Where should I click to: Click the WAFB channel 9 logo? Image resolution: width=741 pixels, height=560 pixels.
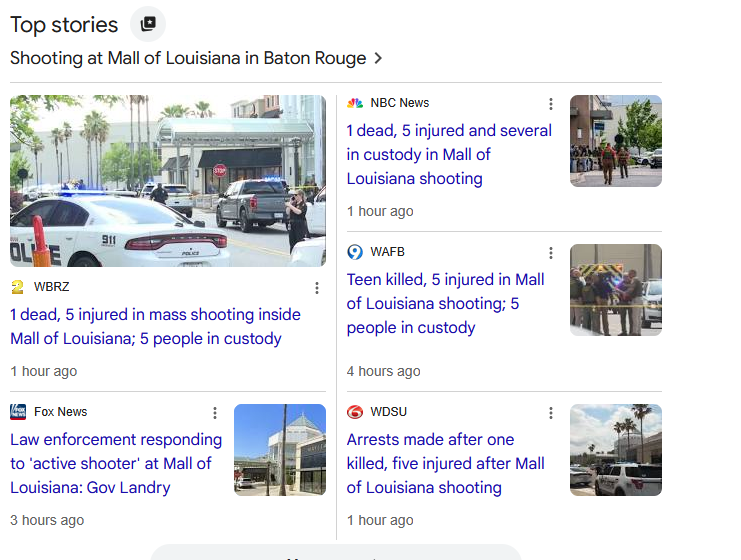coord(355,252)
